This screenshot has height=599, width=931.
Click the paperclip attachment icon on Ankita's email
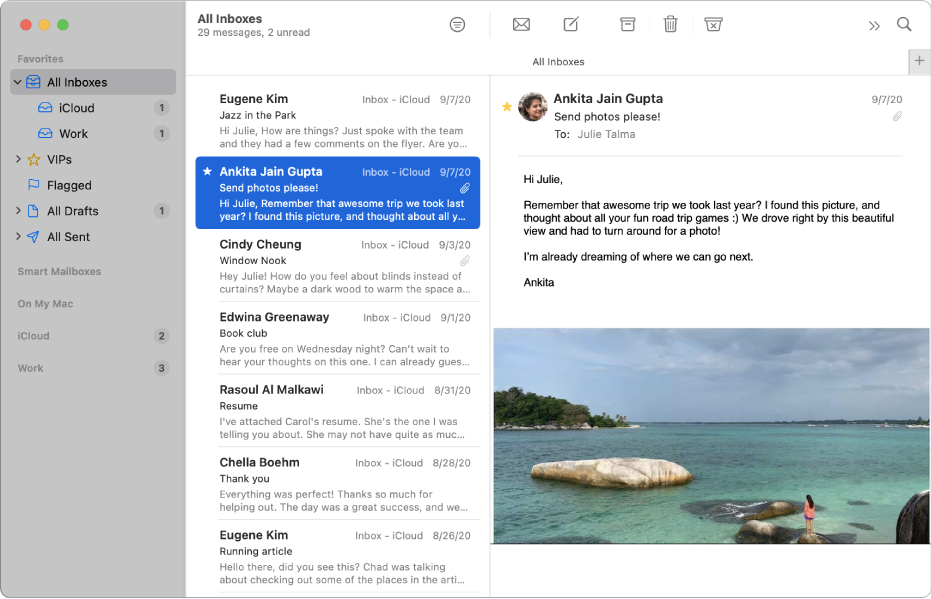(x=896, y=116)
